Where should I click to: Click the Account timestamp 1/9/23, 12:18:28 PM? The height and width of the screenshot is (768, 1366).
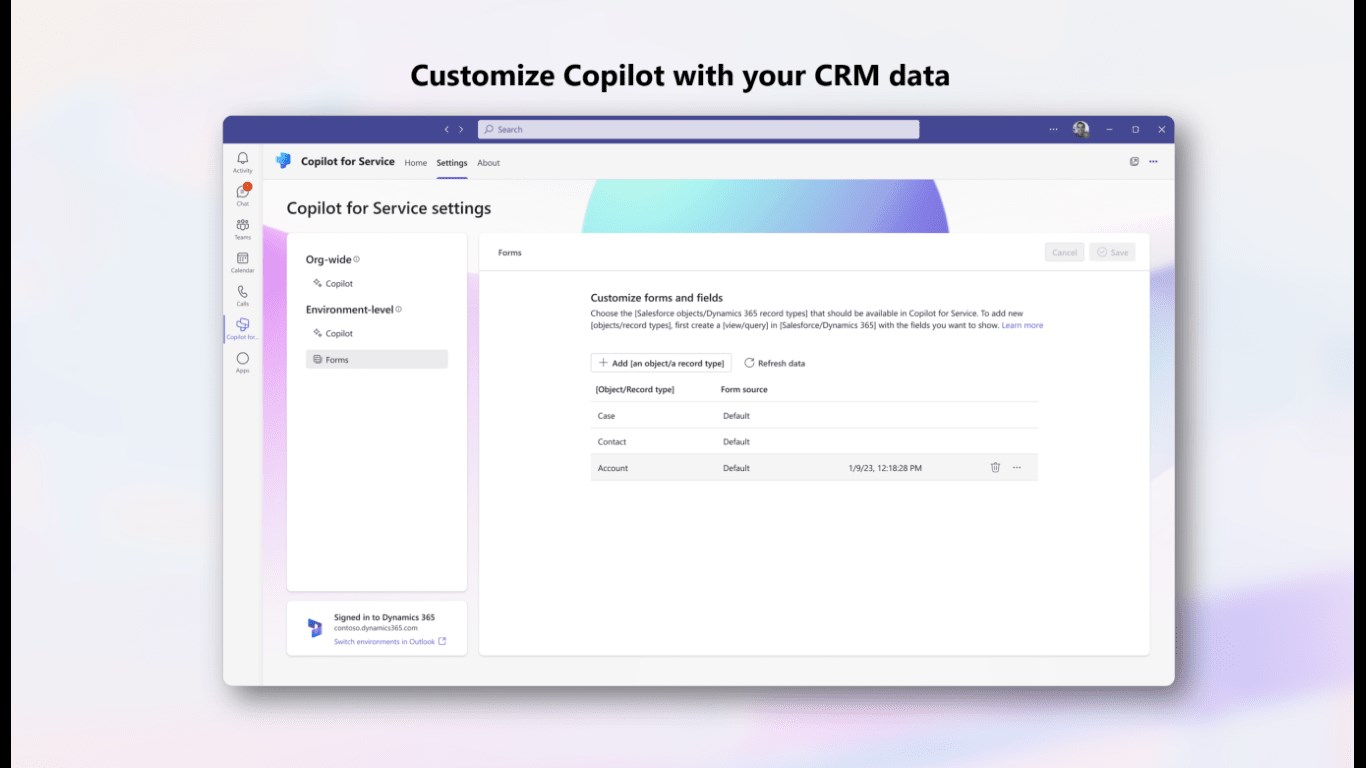click(x=885, y=468)
